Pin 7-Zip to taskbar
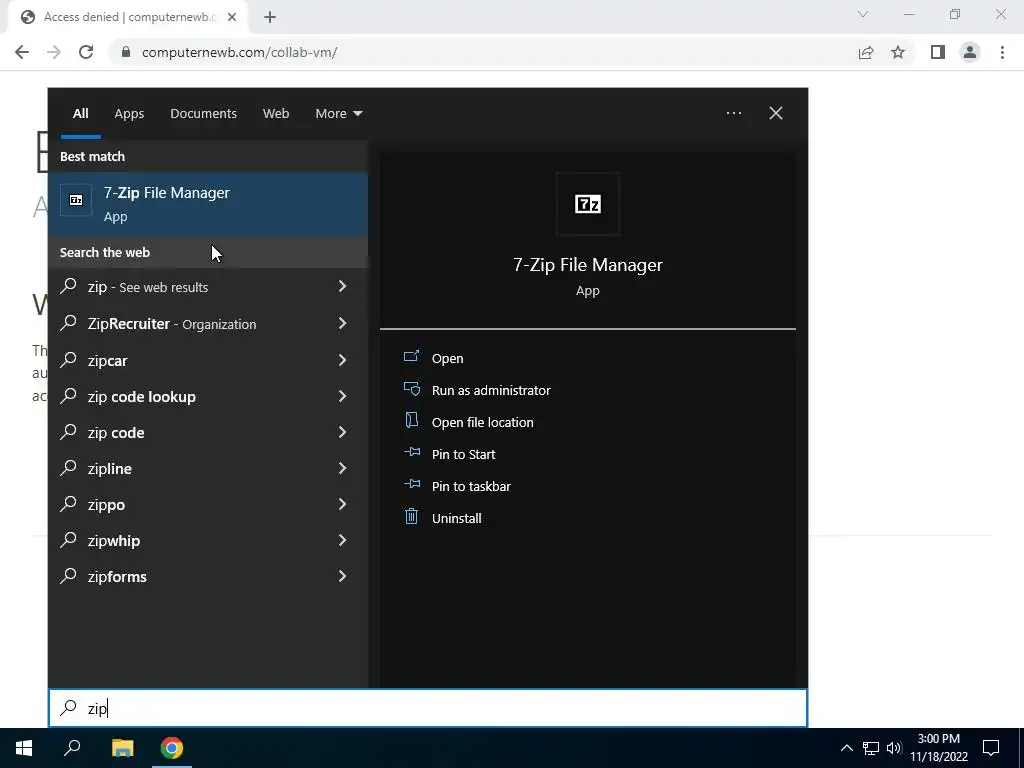1024x768 pixels. tap(472, 487)
